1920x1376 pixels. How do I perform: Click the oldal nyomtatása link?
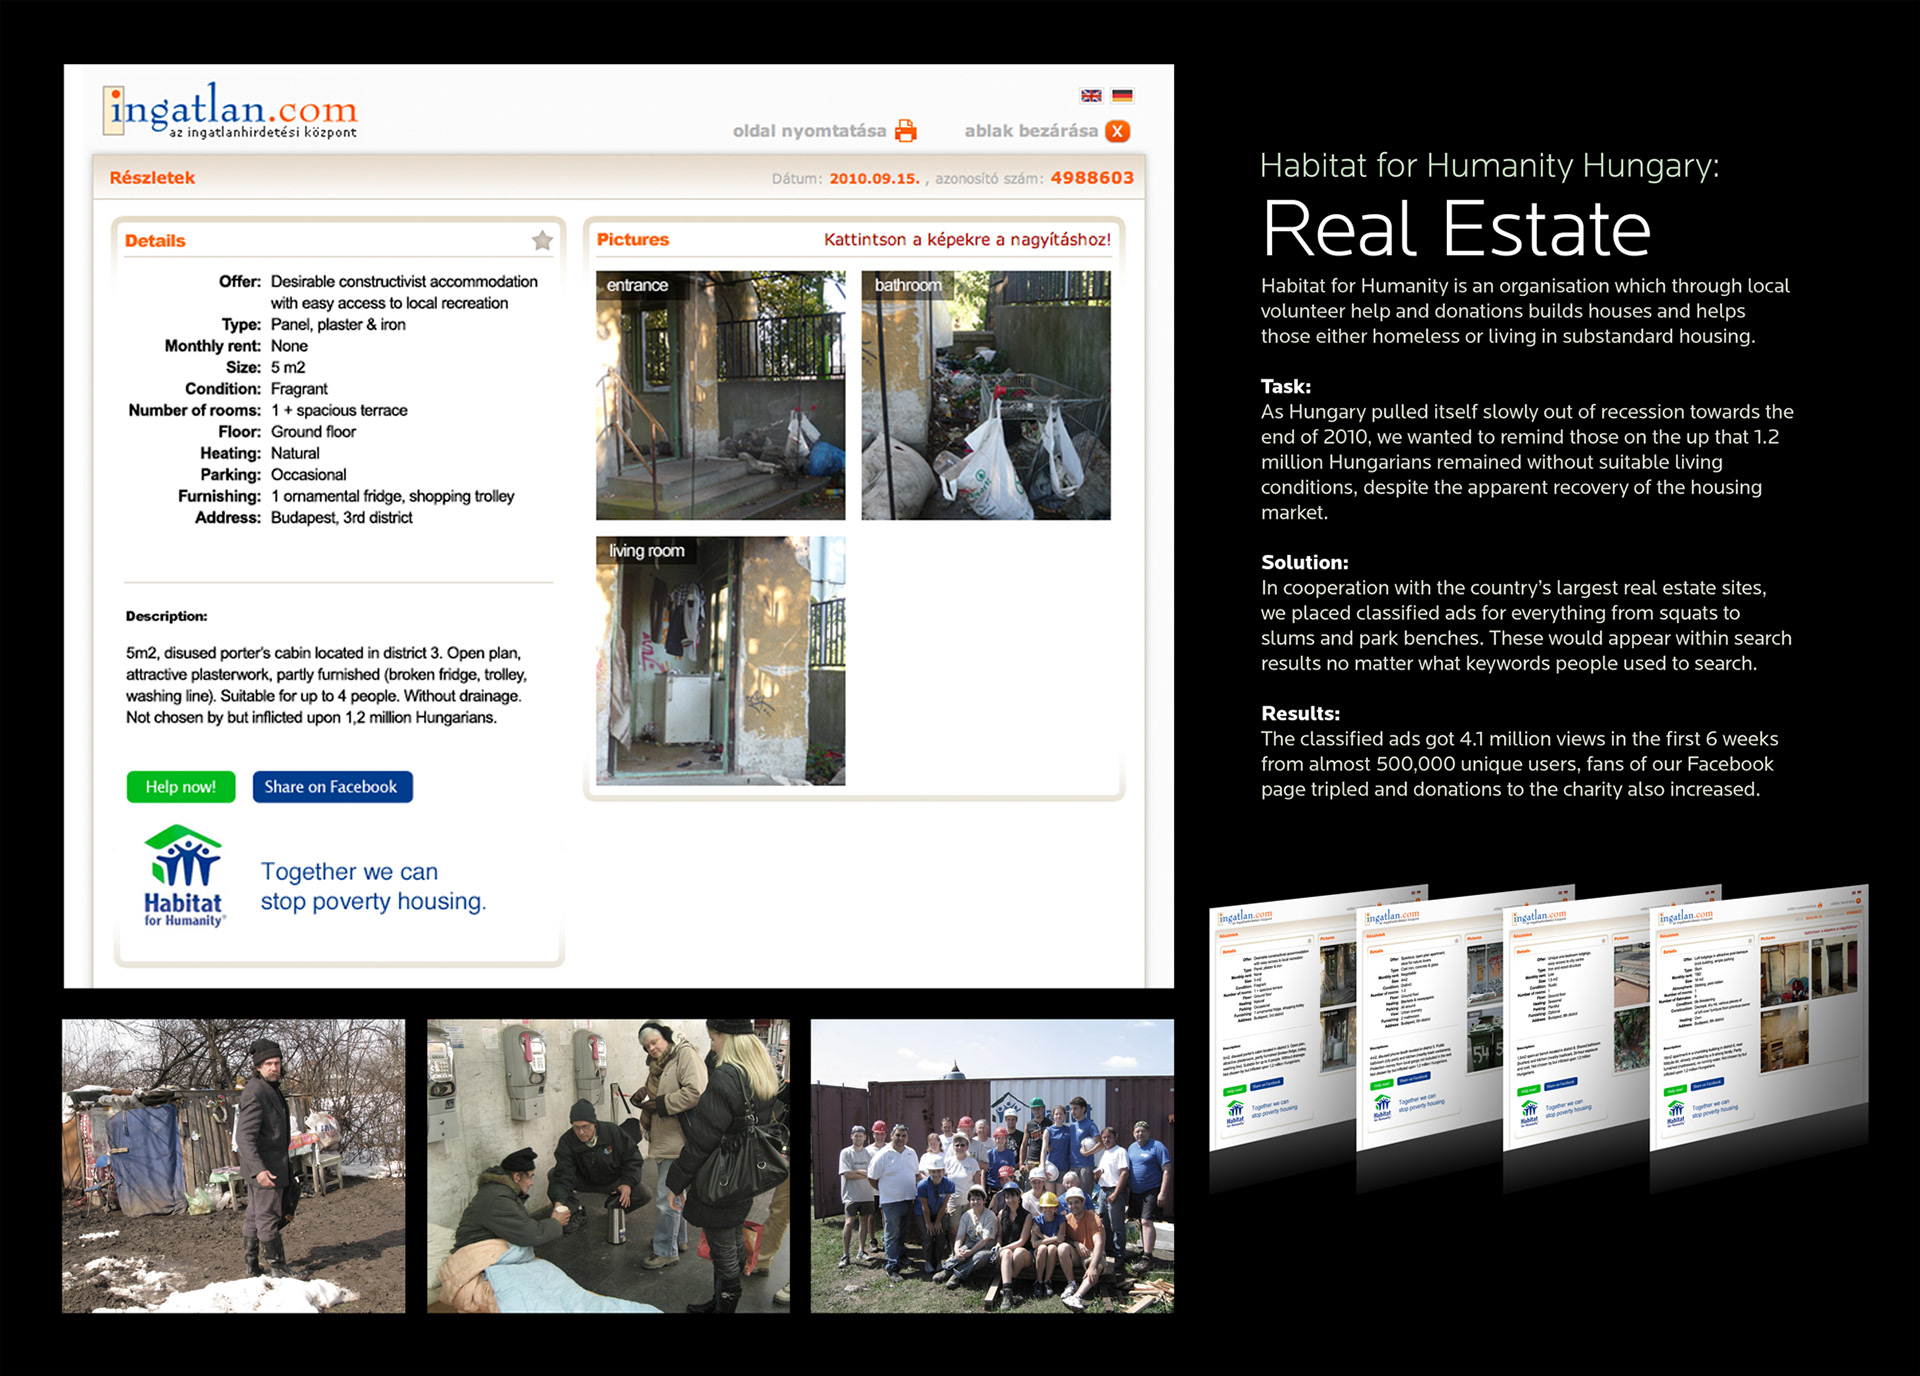click(x=808, y=131)
